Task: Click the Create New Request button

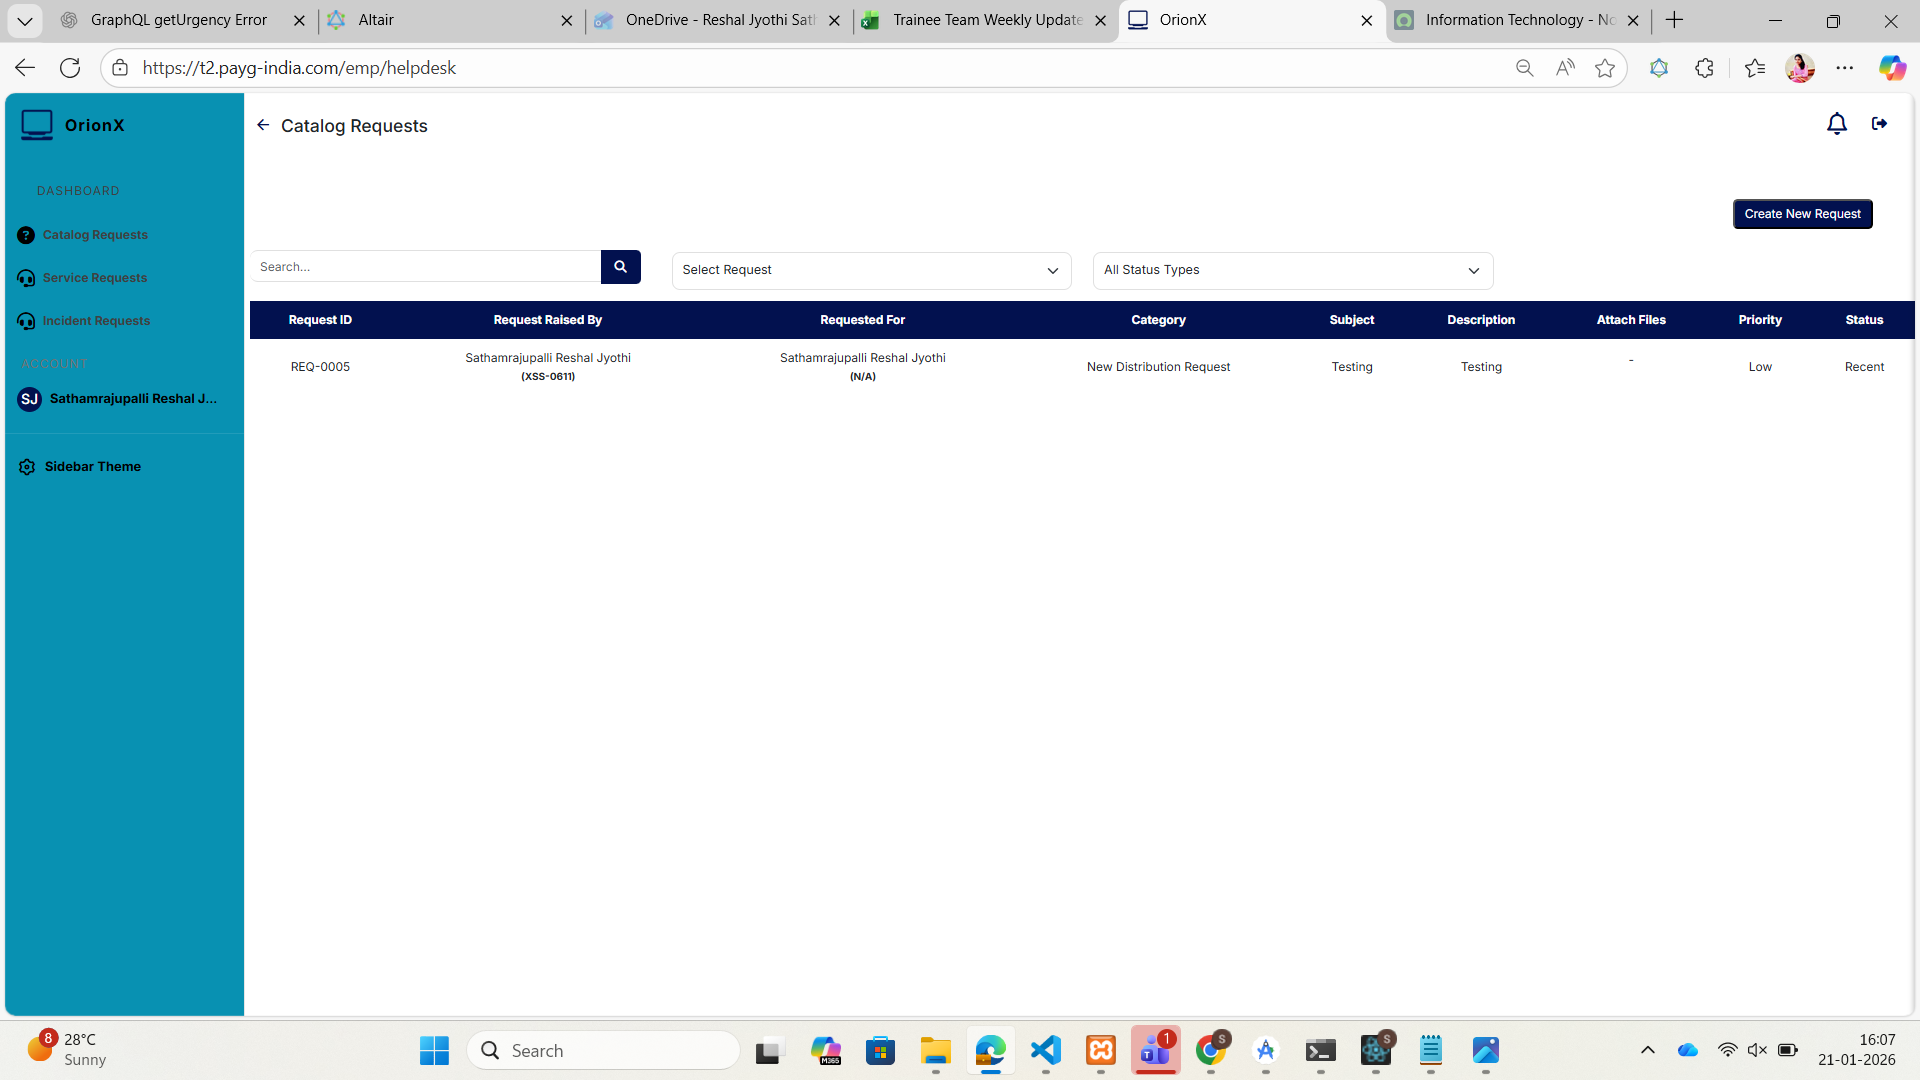Action: point(1802,214)
